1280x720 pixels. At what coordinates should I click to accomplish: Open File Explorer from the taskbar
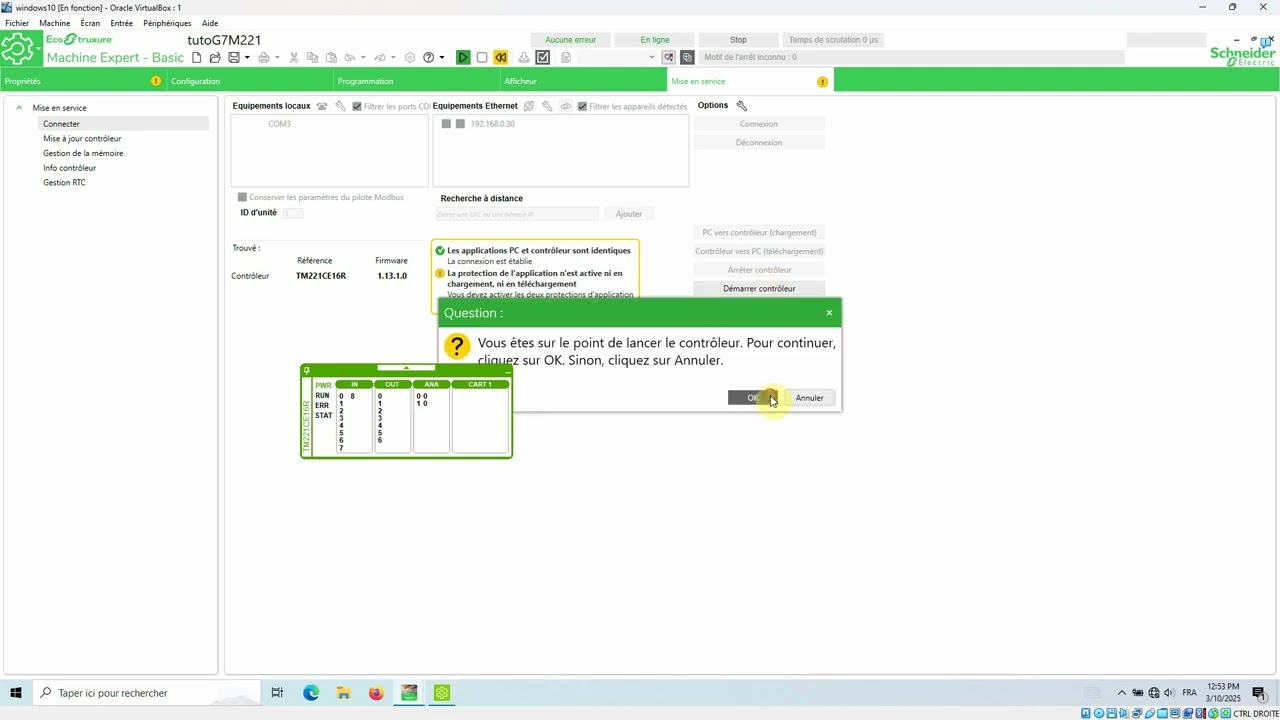(343, 693)
